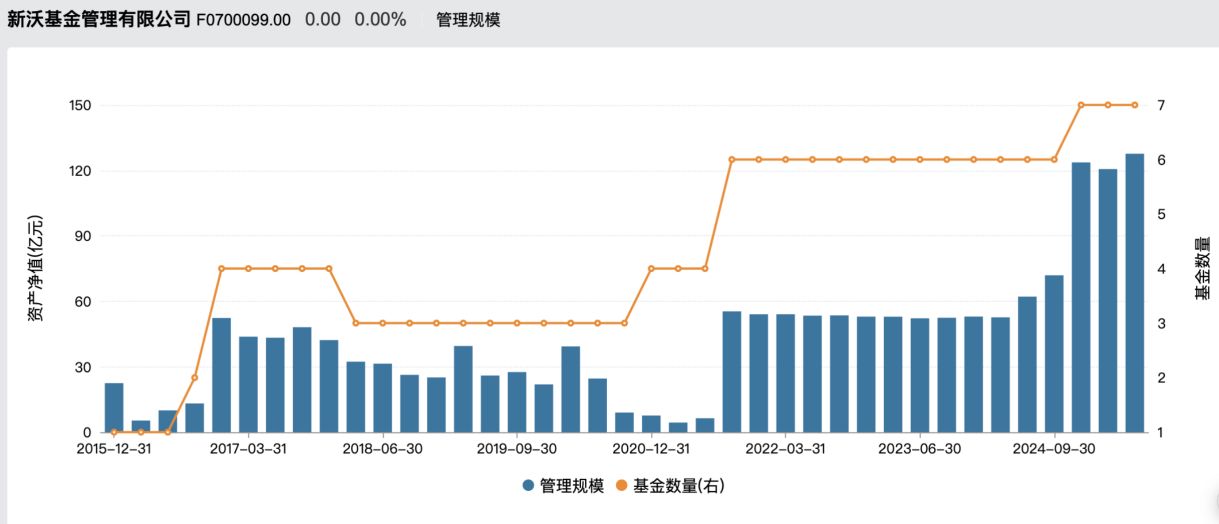Image resolution: width=1219 pixels, height=524 pixels.
Task: Click the right axis value 7
Action: pyautogui.click(x=1161, y=105)
